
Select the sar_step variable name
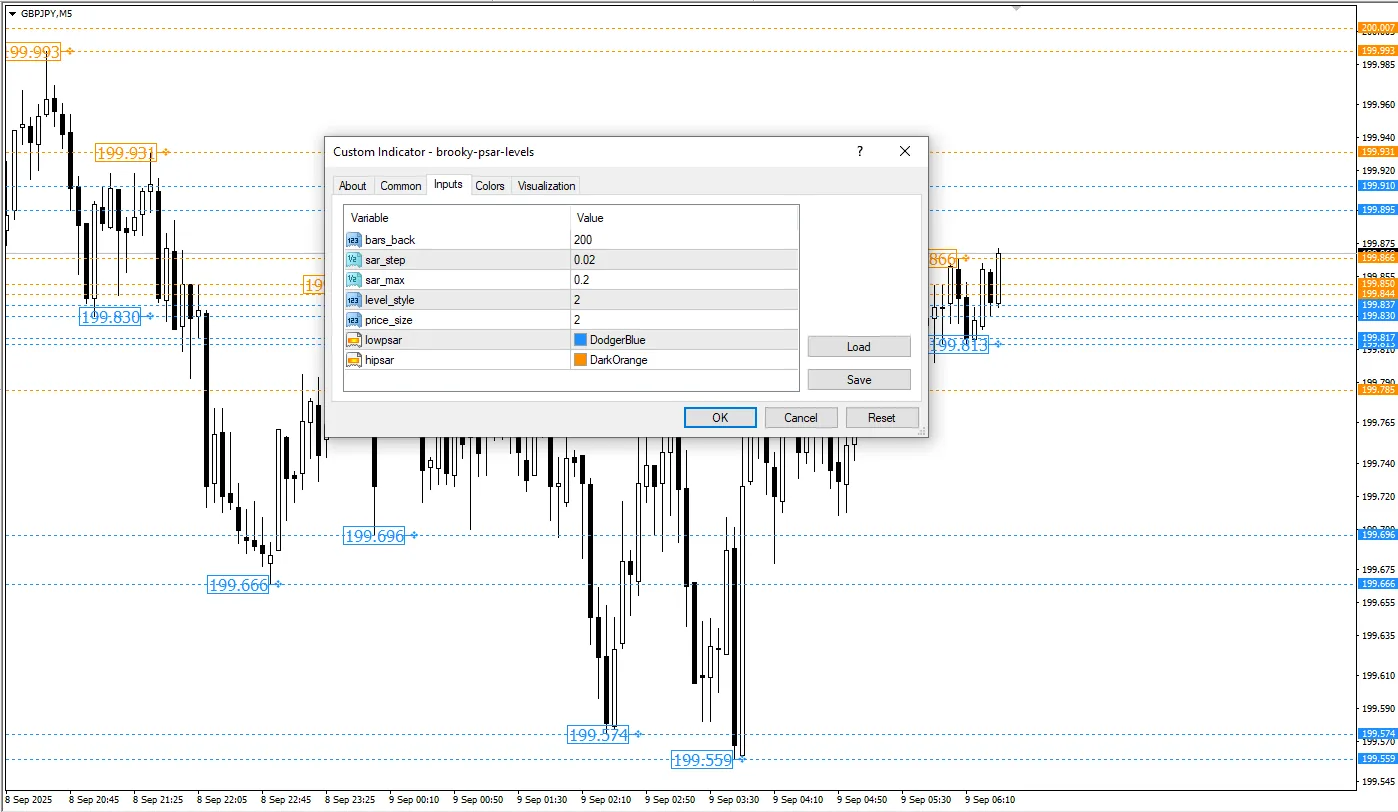click(385, 260)
